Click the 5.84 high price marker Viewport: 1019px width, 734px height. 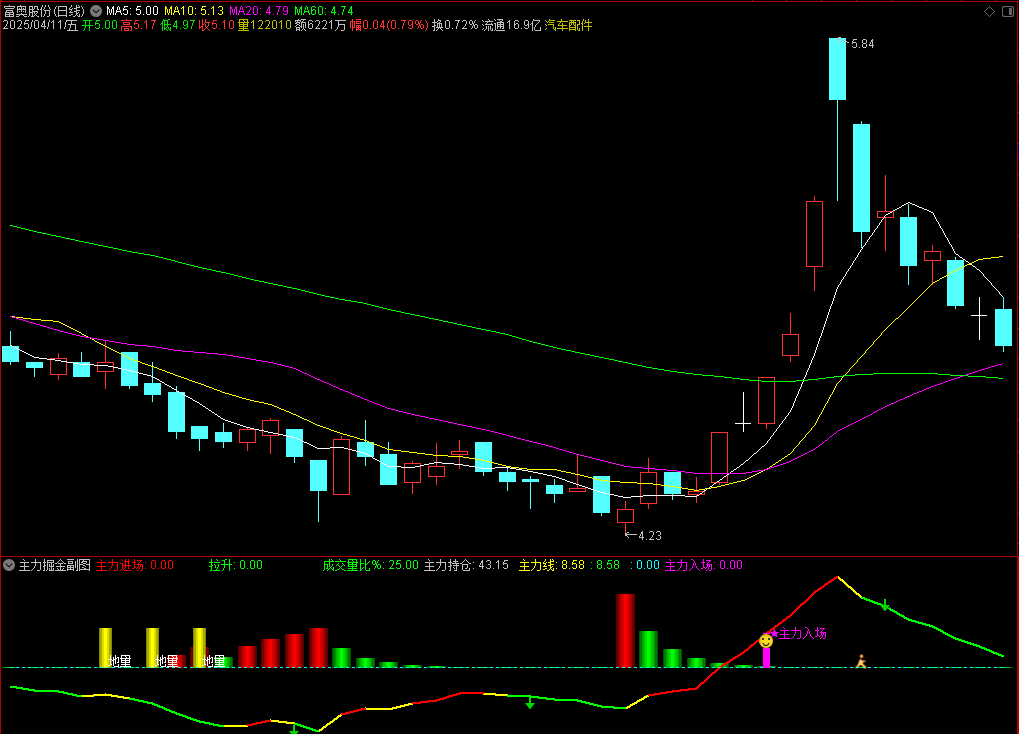[862, 44]
